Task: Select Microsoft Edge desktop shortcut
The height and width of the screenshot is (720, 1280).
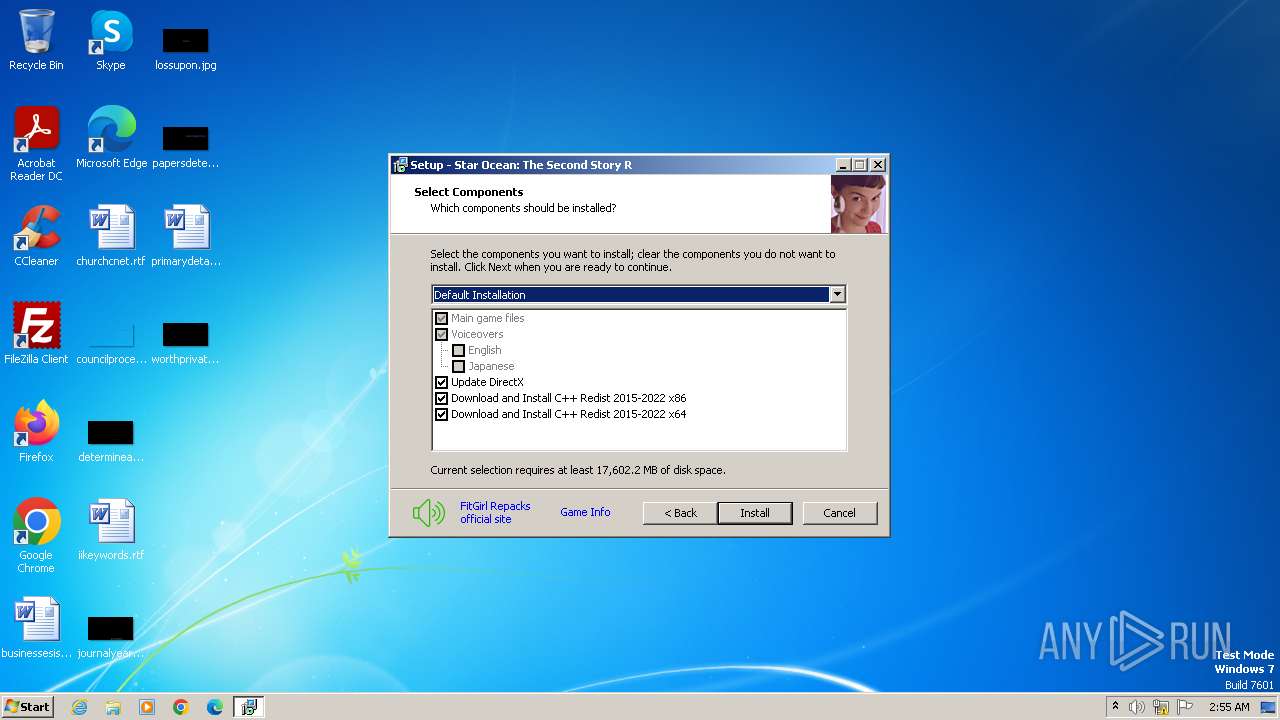Action: click(111, 138)
